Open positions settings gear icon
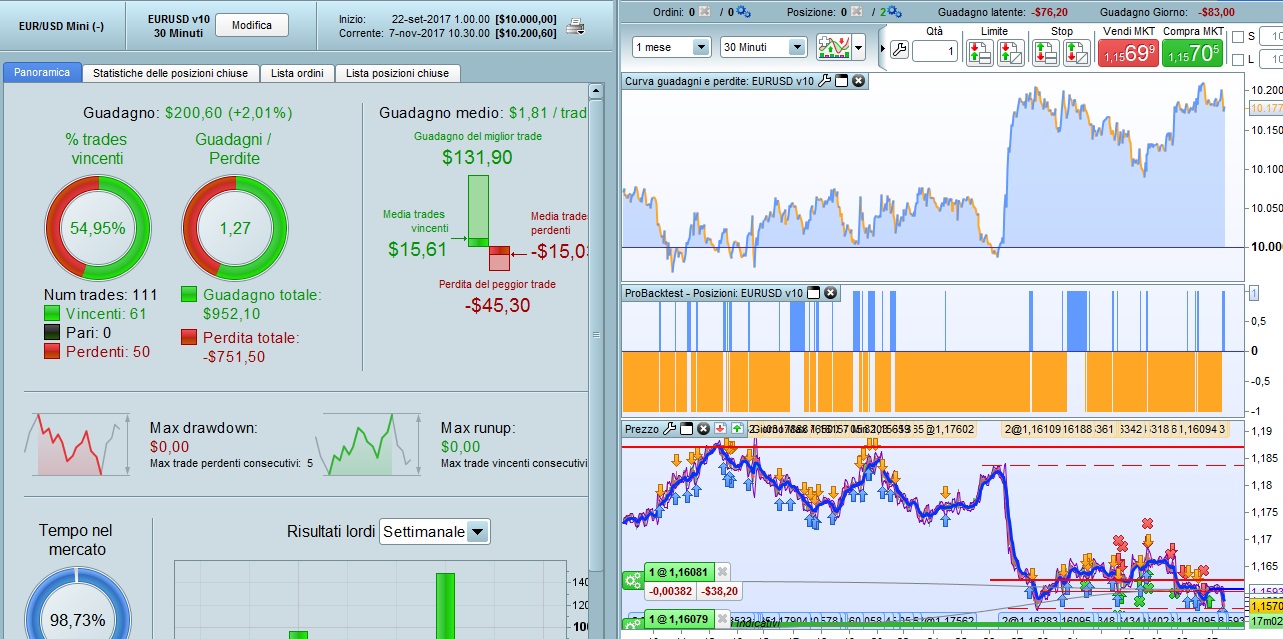This screenshot has width=1283, height=639. (x=893, y=12)
